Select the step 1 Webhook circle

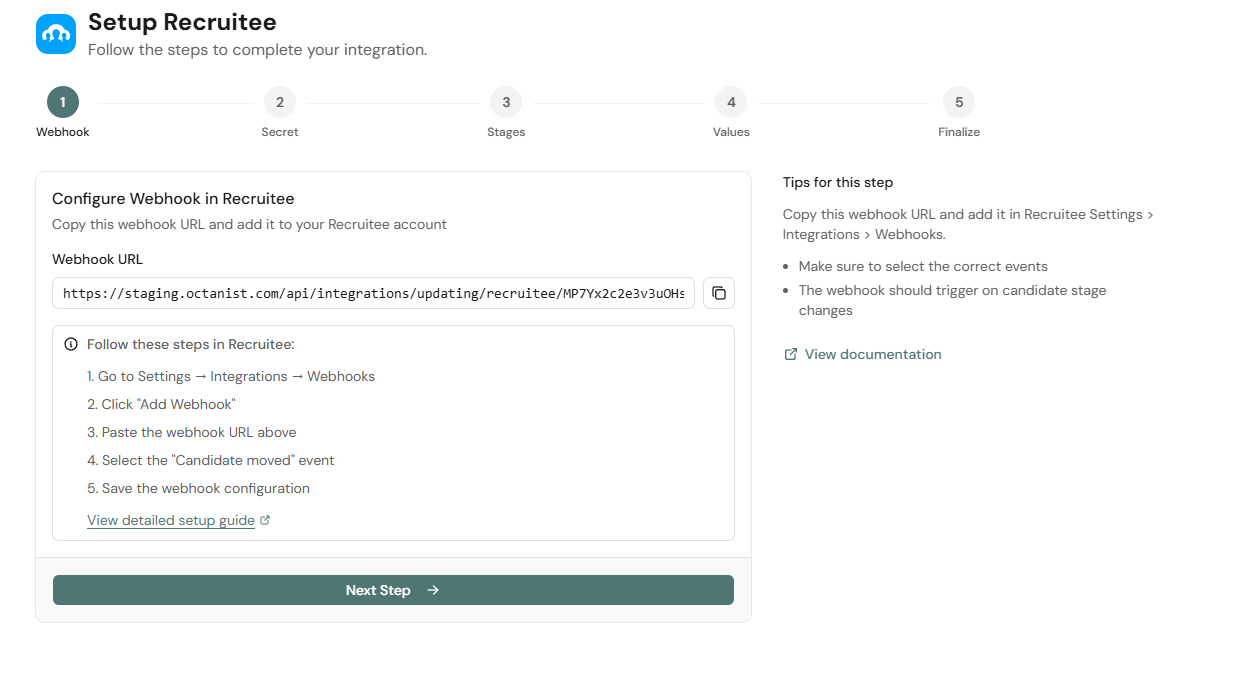pos(62,101)
